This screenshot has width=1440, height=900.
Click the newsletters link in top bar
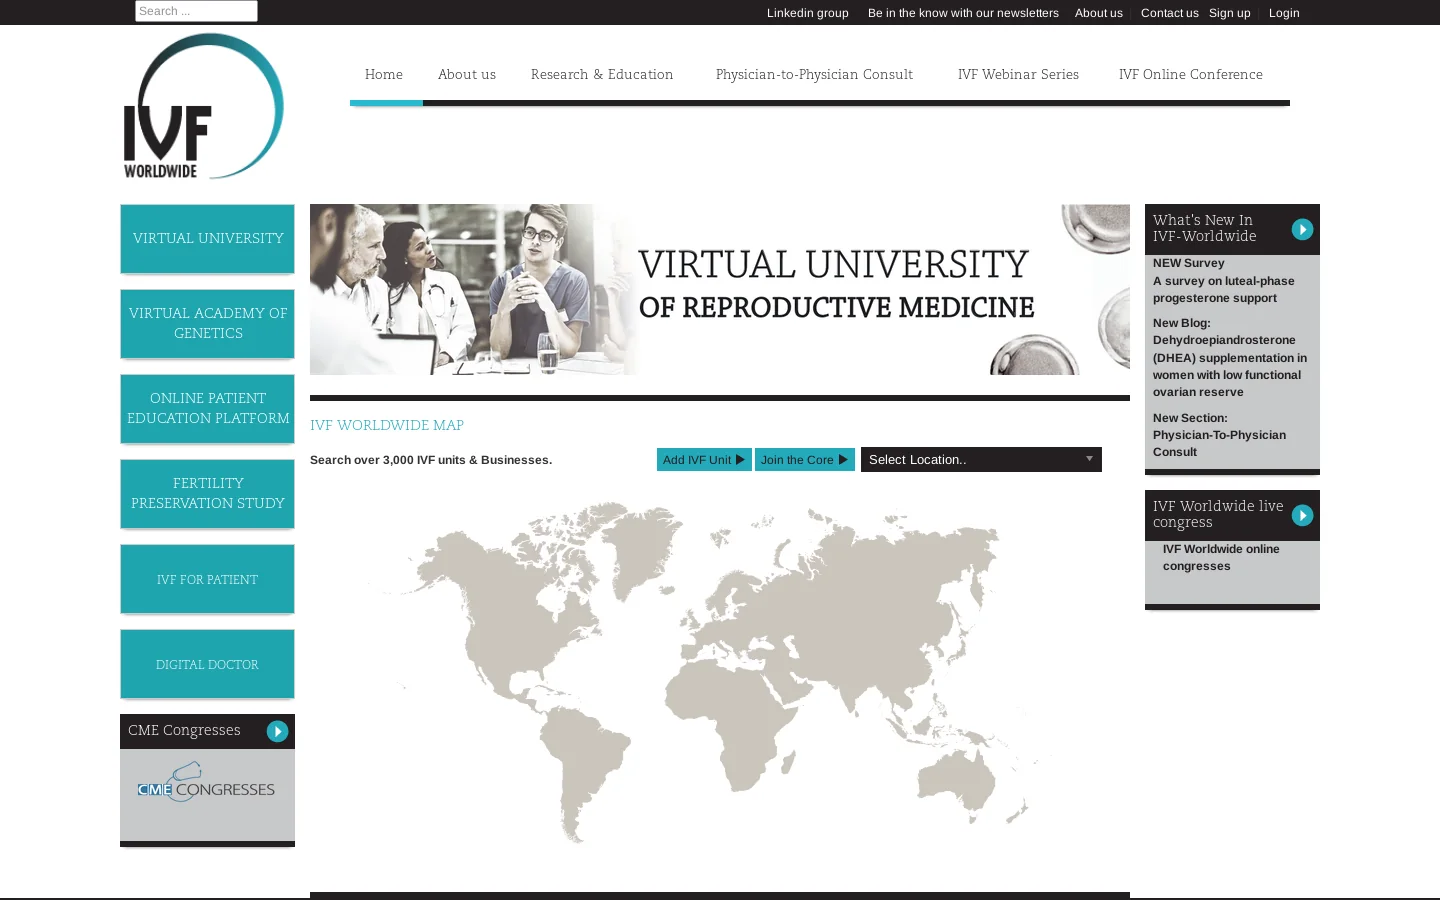(x=963, y=13)
